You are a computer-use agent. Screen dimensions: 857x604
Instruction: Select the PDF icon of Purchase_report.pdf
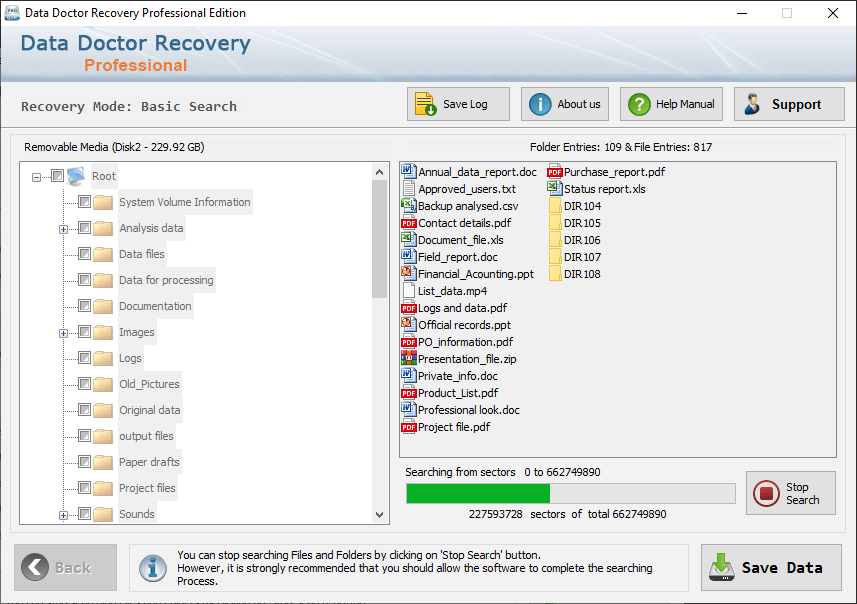pos(555,172)
